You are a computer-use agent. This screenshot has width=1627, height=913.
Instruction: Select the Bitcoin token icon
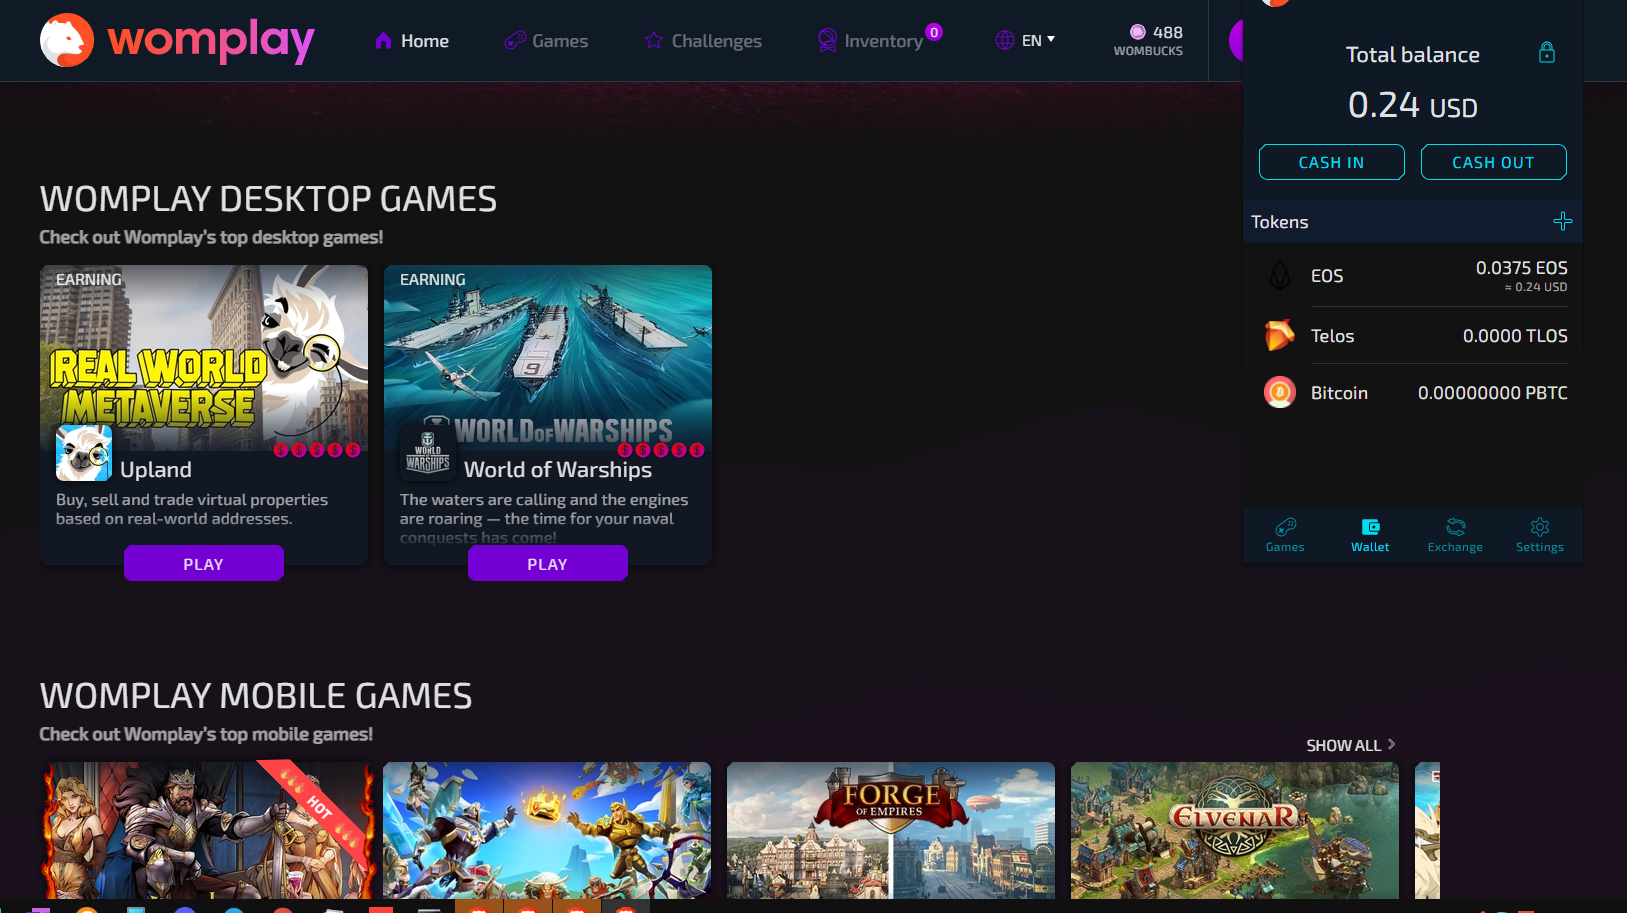coord(1280,392)
